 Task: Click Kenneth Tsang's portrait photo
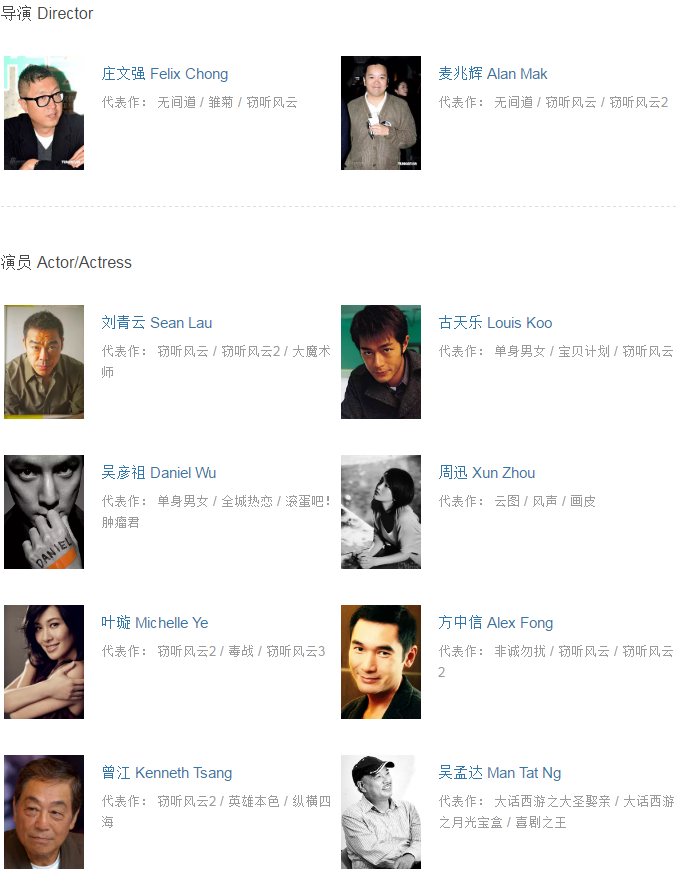tap(44, 812)
